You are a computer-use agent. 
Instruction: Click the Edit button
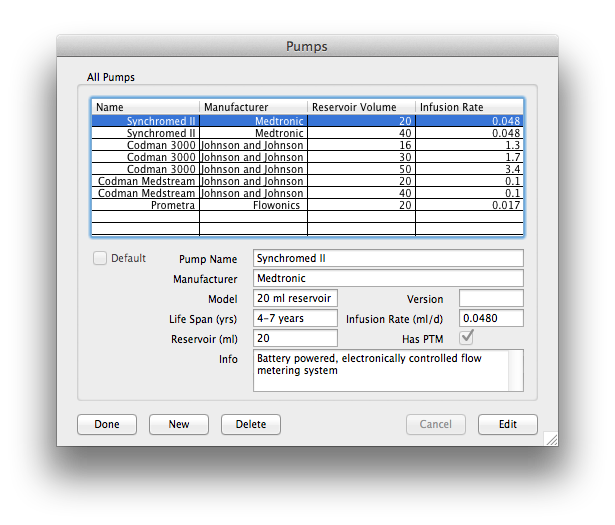pos(507,424)
